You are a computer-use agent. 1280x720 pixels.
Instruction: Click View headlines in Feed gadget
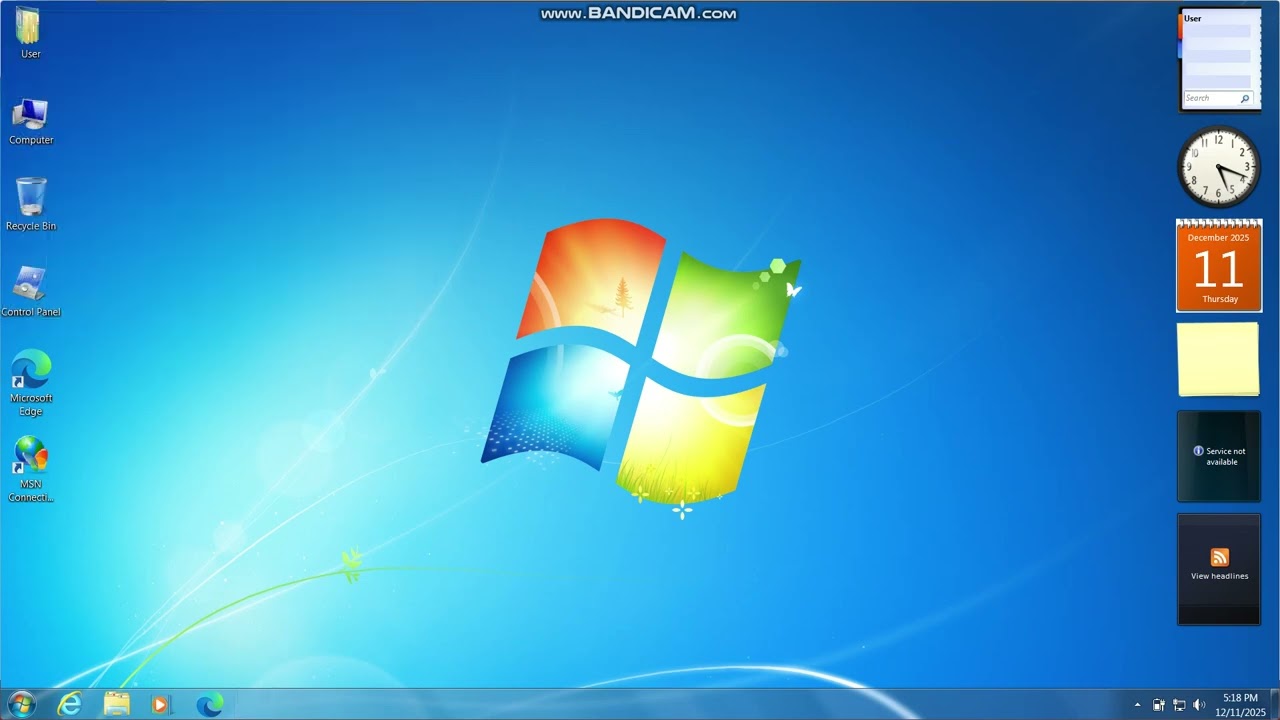1219,576
